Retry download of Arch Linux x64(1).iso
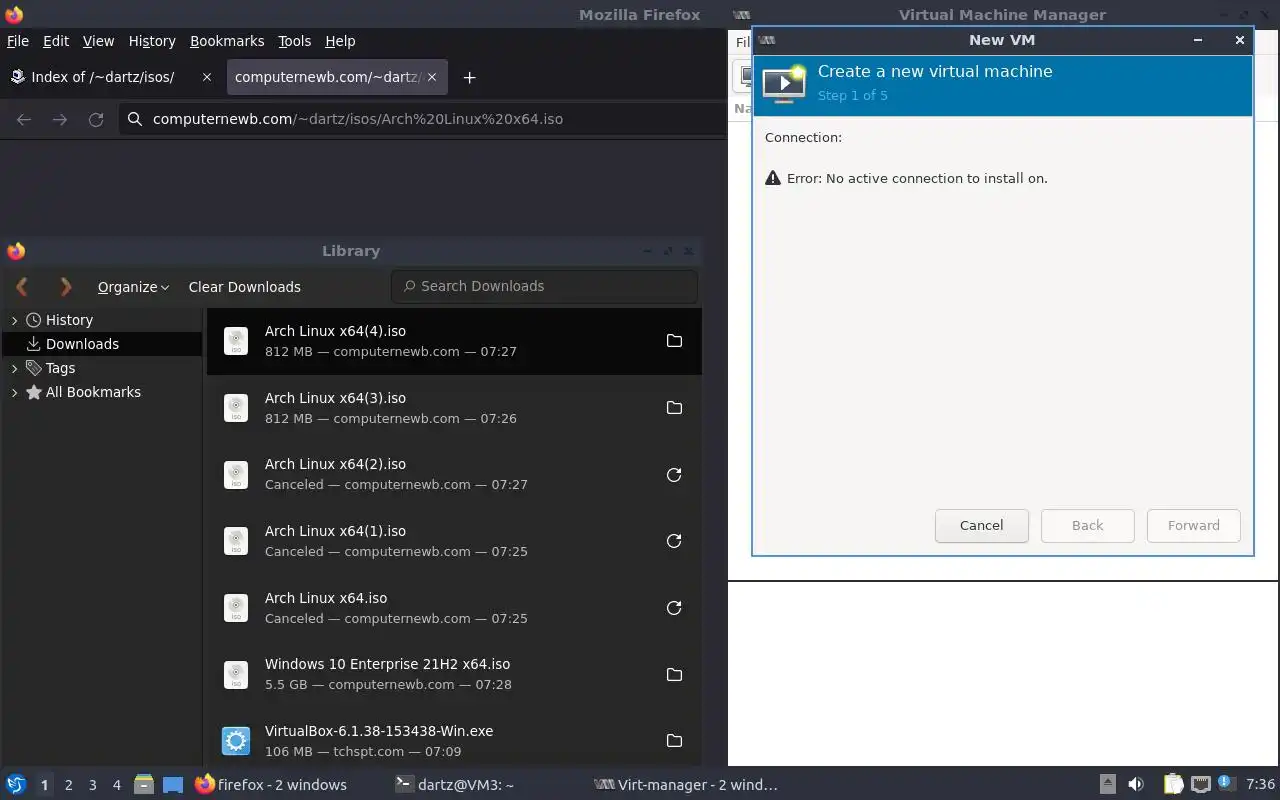The height and width of the screenshot is (800, 1280). pos(674,541)
